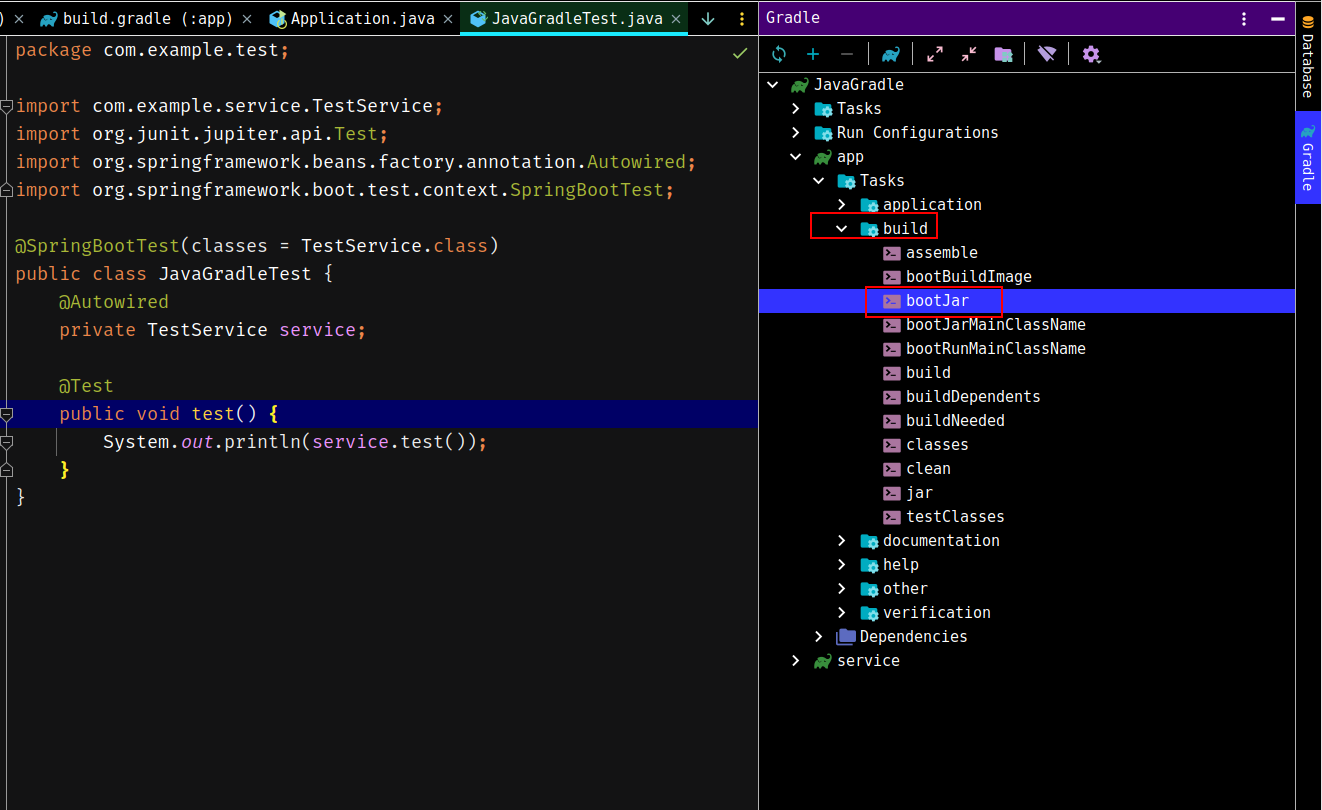Click the Gradle elephant execute task icon
1322x810 pixels.
pyautogui.click(x=890, y=54)
